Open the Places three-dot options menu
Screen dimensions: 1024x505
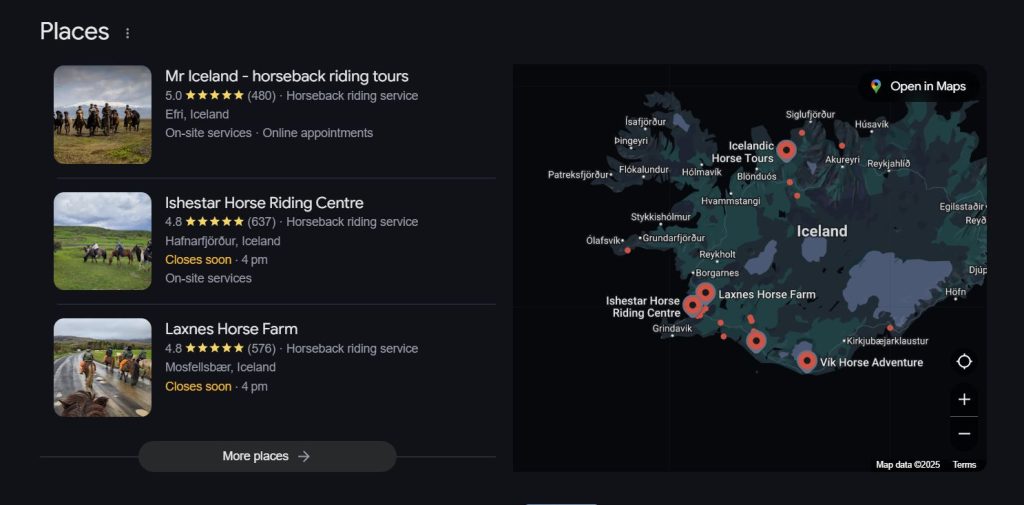point(127,33)
